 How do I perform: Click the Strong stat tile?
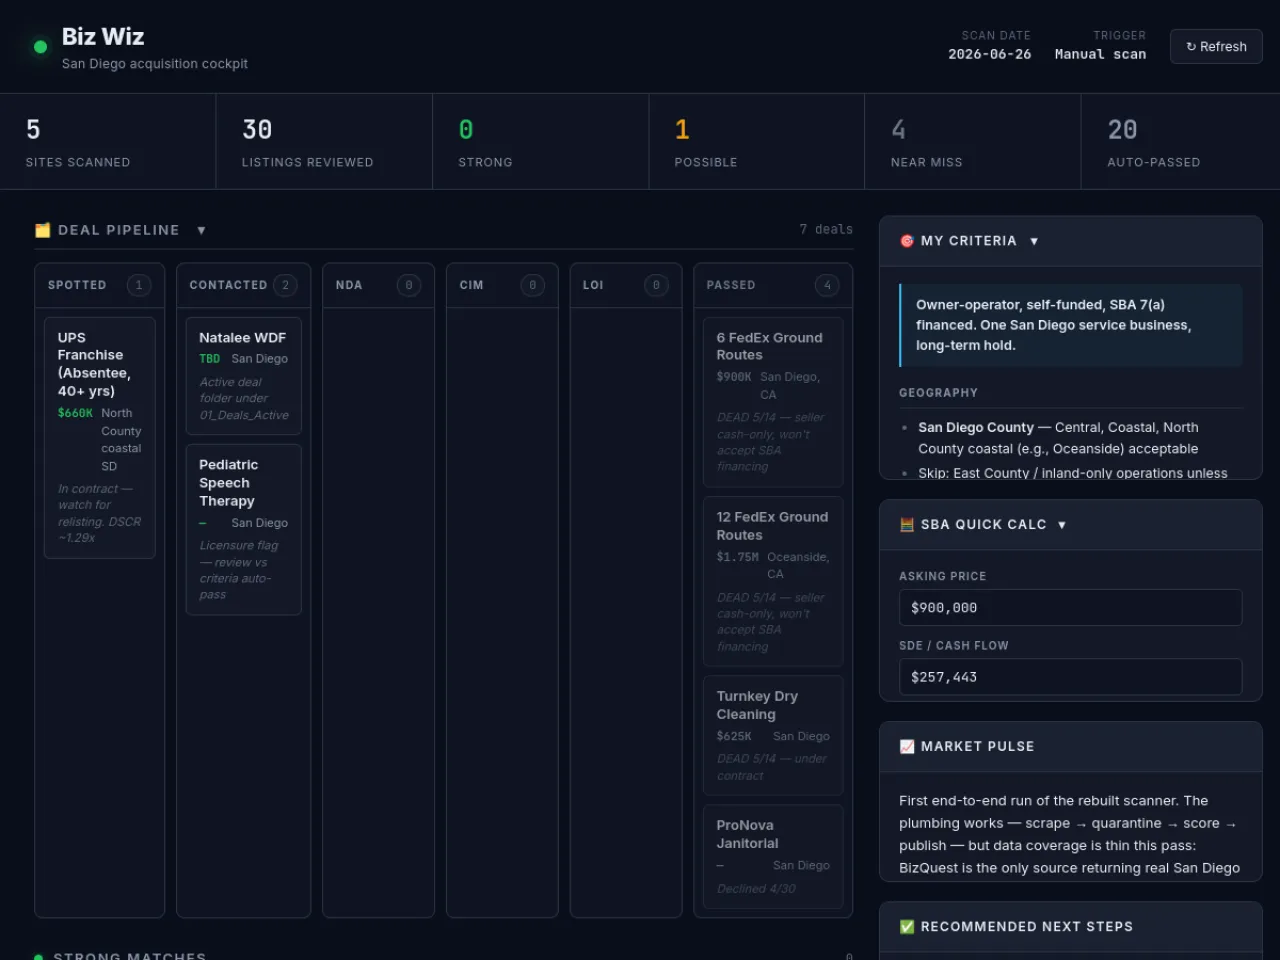540,142
